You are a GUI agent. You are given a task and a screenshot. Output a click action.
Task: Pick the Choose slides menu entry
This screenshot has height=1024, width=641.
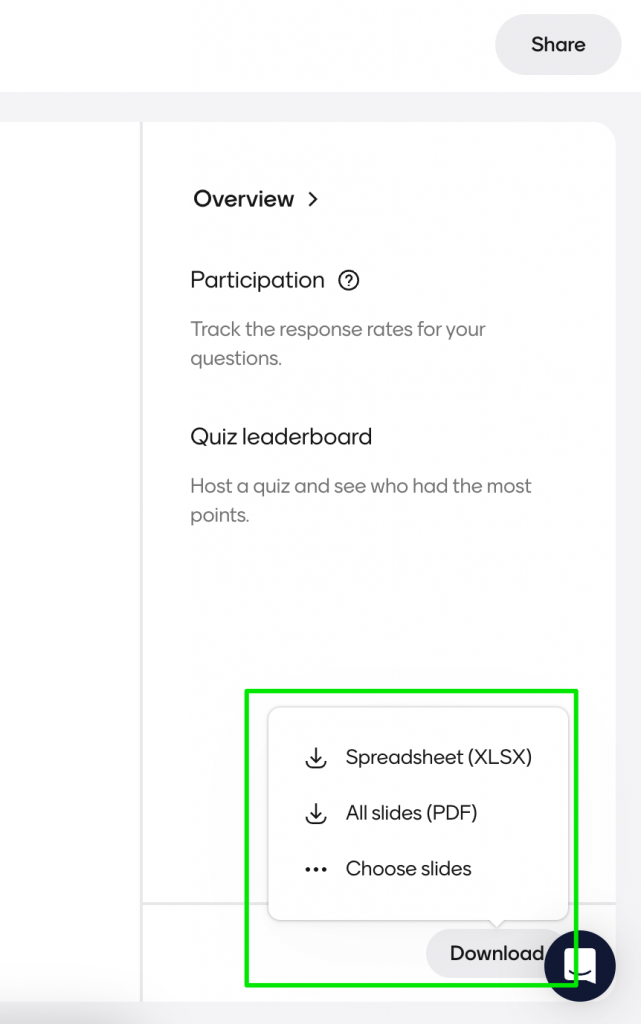point(408,869)
